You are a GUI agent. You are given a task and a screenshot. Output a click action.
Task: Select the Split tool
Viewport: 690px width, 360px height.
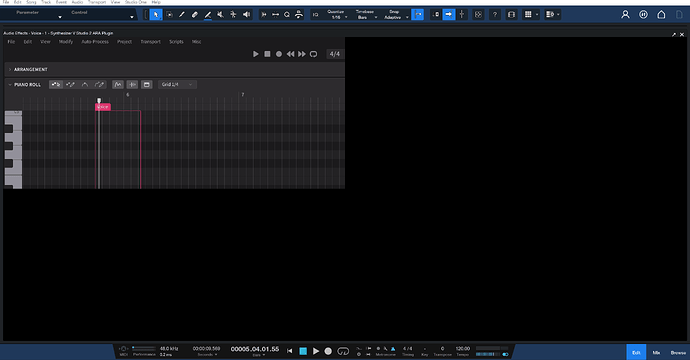[182, 15]
